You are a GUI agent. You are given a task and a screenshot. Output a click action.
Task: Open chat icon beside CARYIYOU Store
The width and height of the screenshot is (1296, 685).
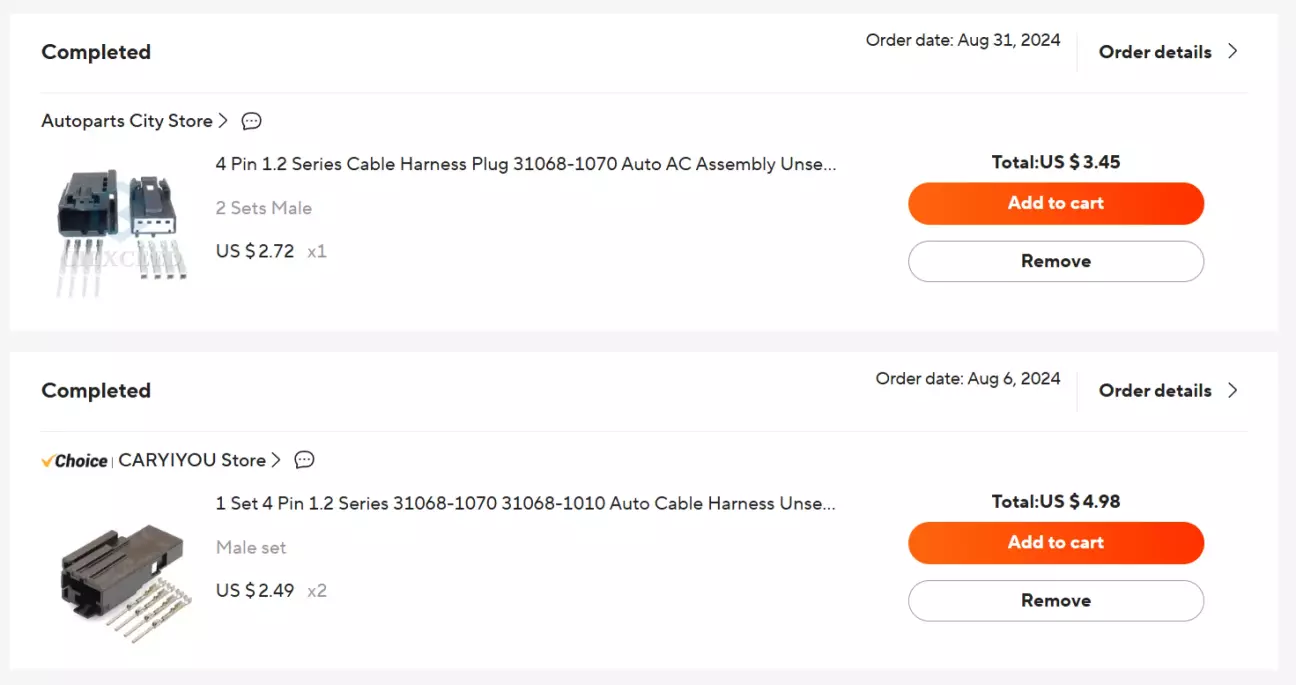pyautogui.click(x=305, y=460)
